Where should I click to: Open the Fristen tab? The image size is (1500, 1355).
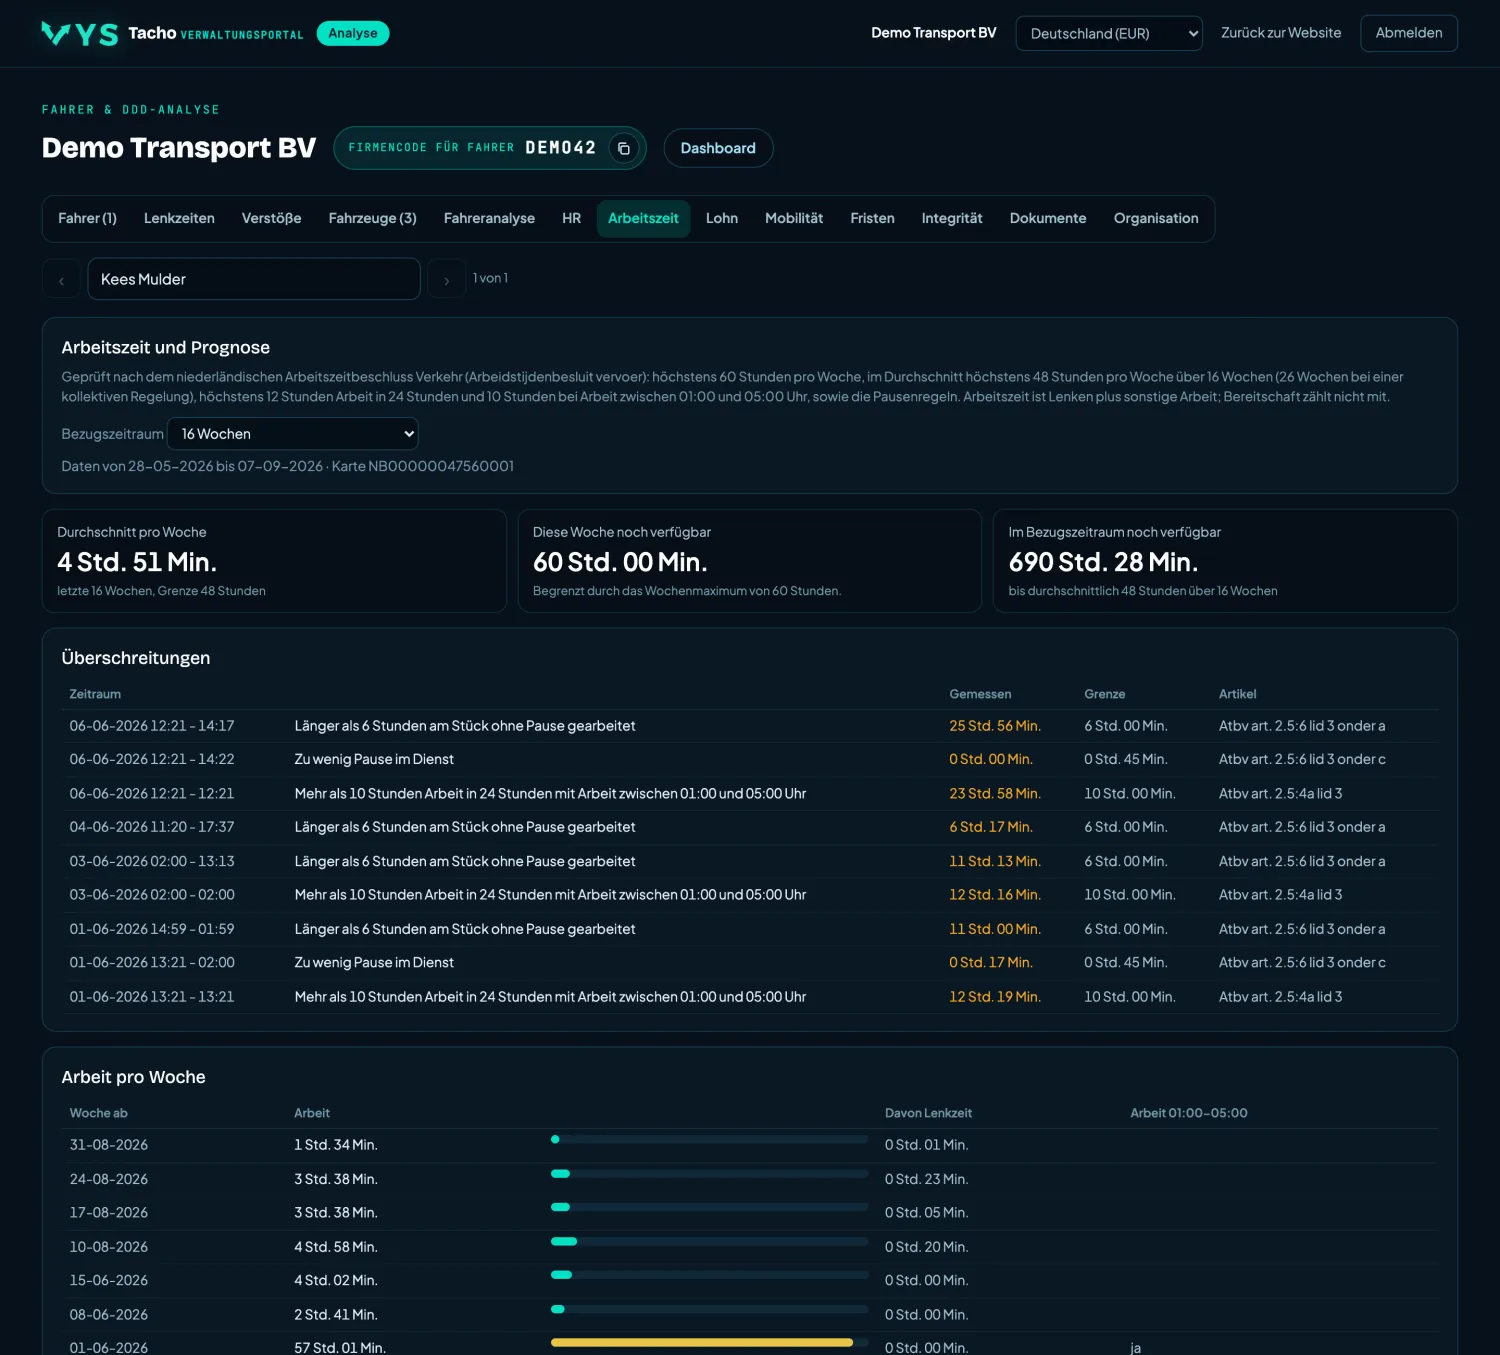(x=872, y=218)
